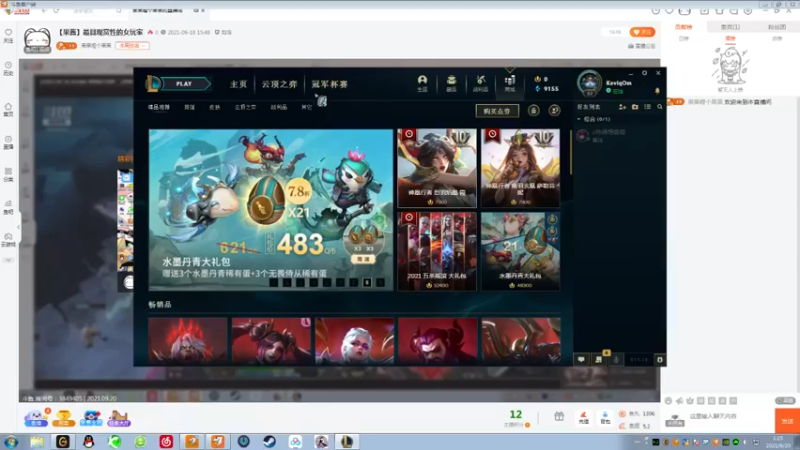Click the PLAY button in the League client
This screenshot has height=450, width=800.
(184, 84)
